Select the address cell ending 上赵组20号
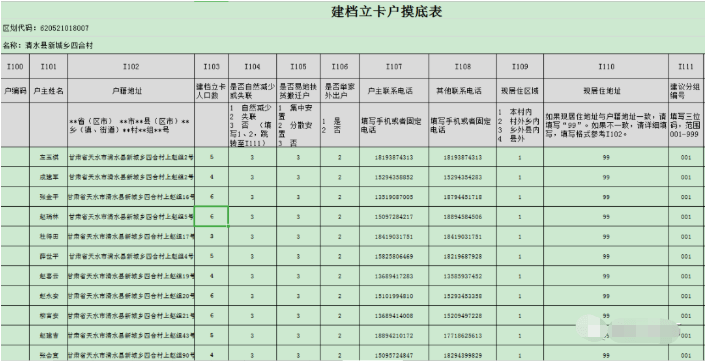This screenshot has height=363, width=706. click(x=131, y=295)
